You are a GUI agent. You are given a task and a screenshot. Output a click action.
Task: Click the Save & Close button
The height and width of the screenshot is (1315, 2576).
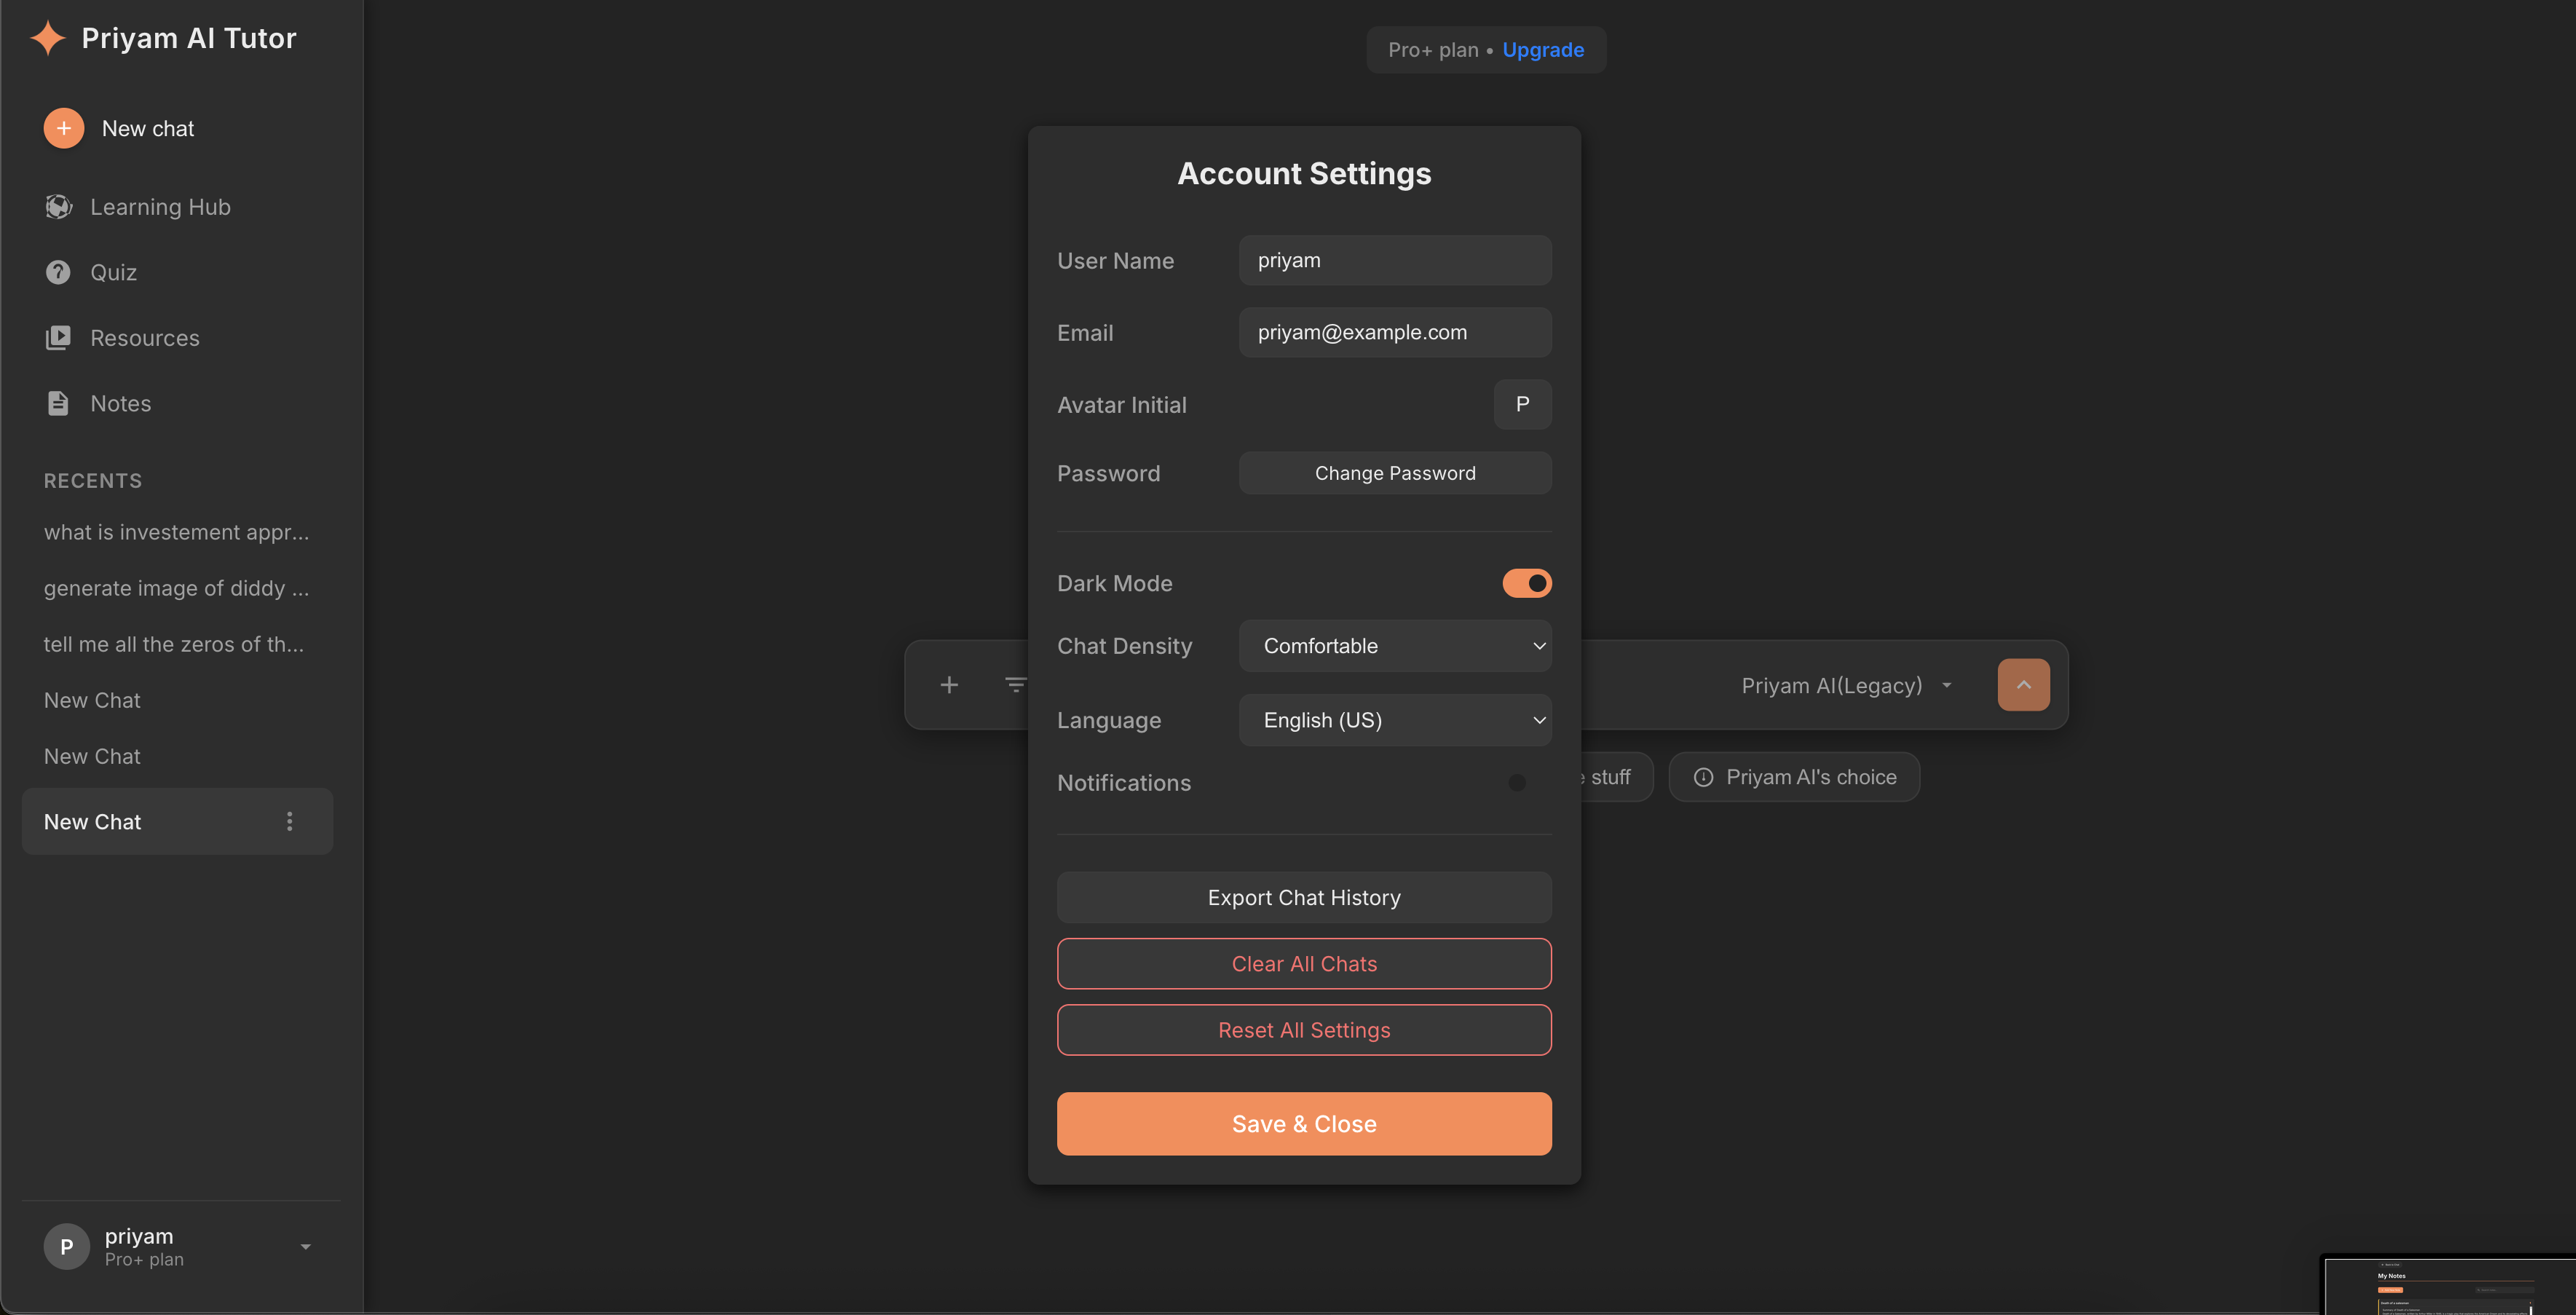point(1303,1124)
